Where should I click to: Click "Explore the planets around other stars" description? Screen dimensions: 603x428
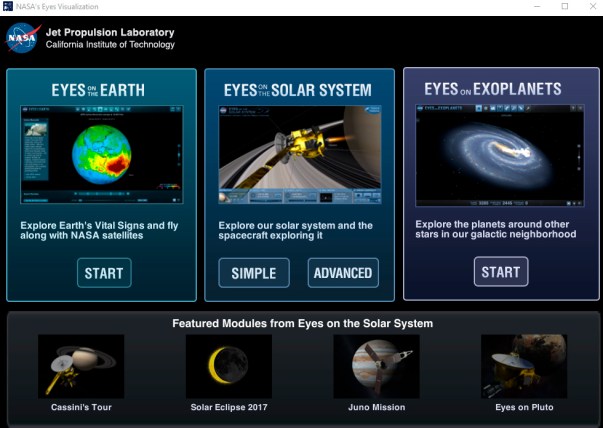tap(496, 229)
